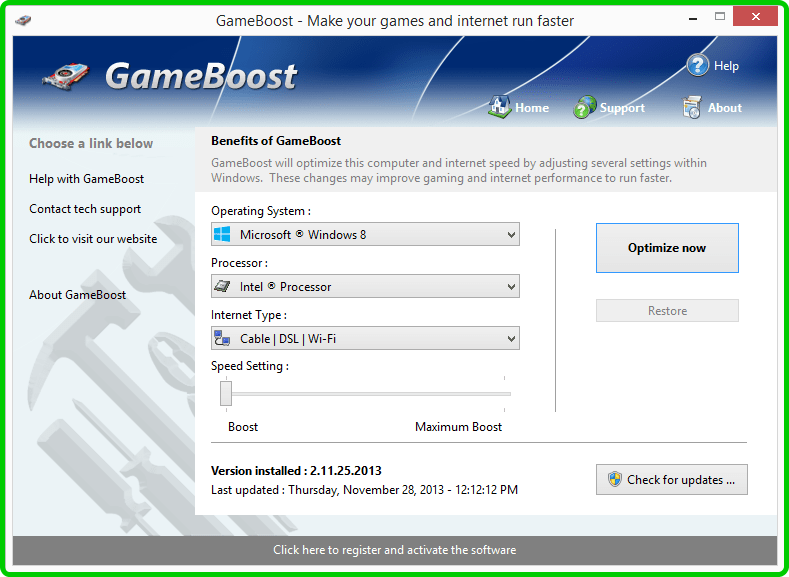Close the GameBoost window
This screenshot has width=789, height=577.
(755, 17)
